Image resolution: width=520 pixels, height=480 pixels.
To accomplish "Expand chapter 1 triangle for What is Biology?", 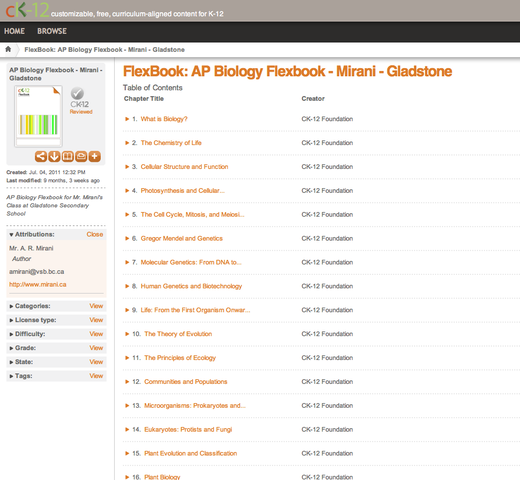I will point(127,119).
